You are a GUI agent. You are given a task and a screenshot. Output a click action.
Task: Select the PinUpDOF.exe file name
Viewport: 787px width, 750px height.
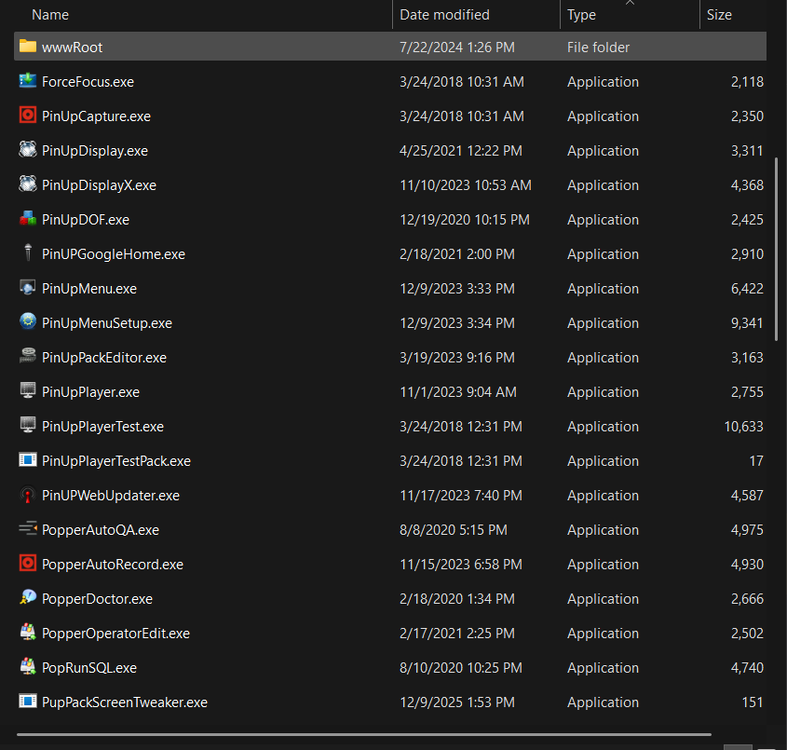click(86, 219)
